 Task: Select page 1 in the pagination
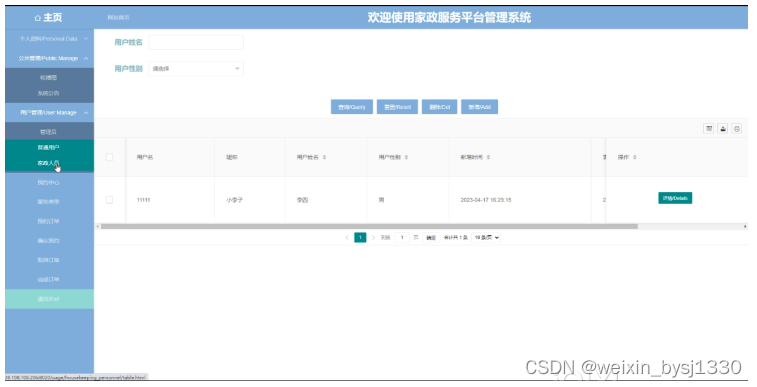(x=360, y=237)
